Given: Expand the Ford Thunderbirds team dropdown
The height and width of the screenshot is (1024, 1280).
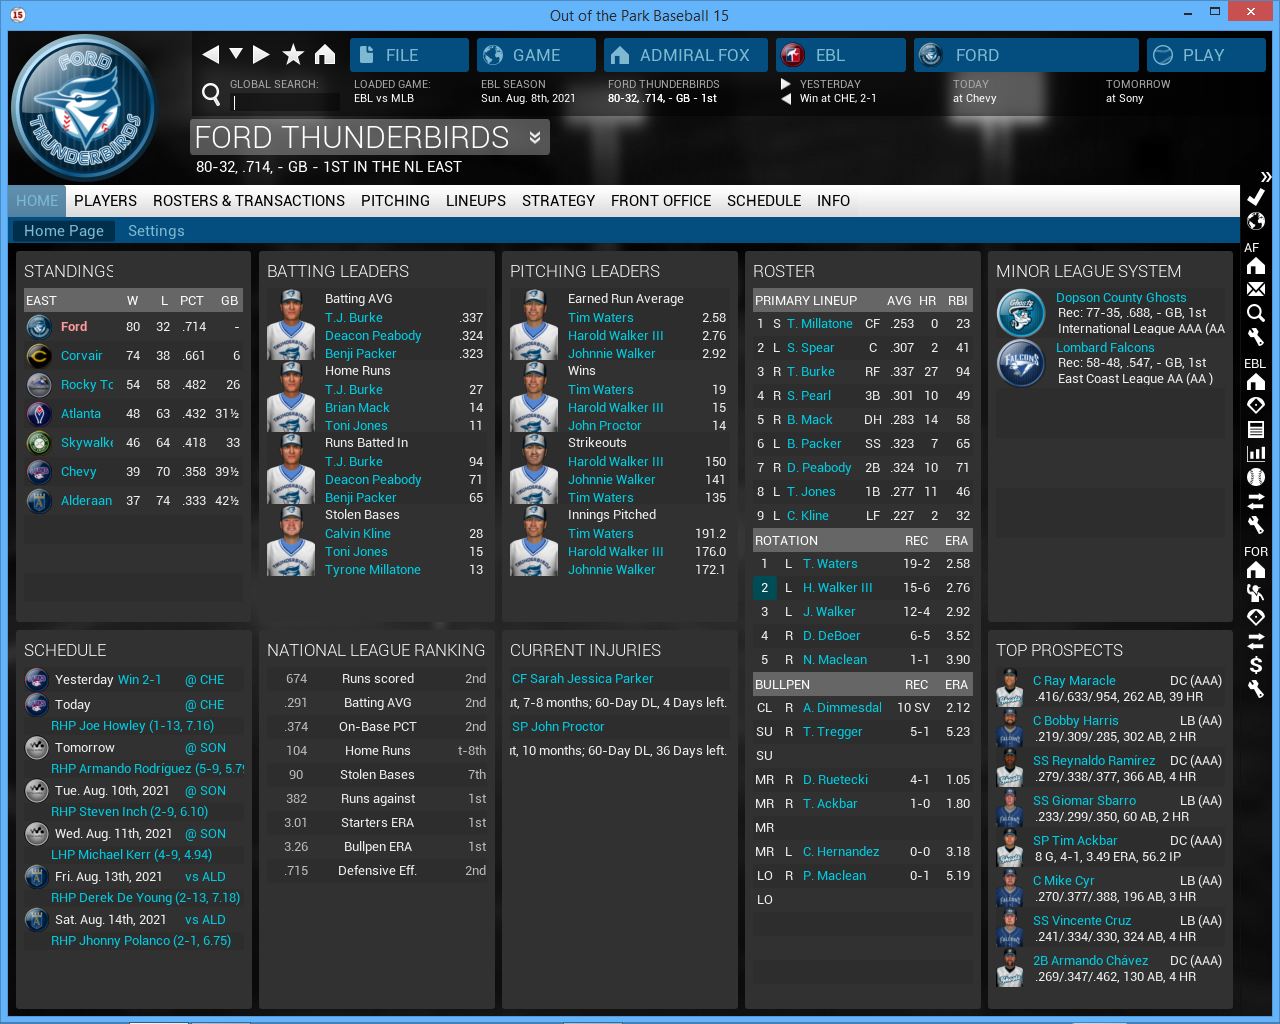Looking at the screenshot, I should pos(535,138).
